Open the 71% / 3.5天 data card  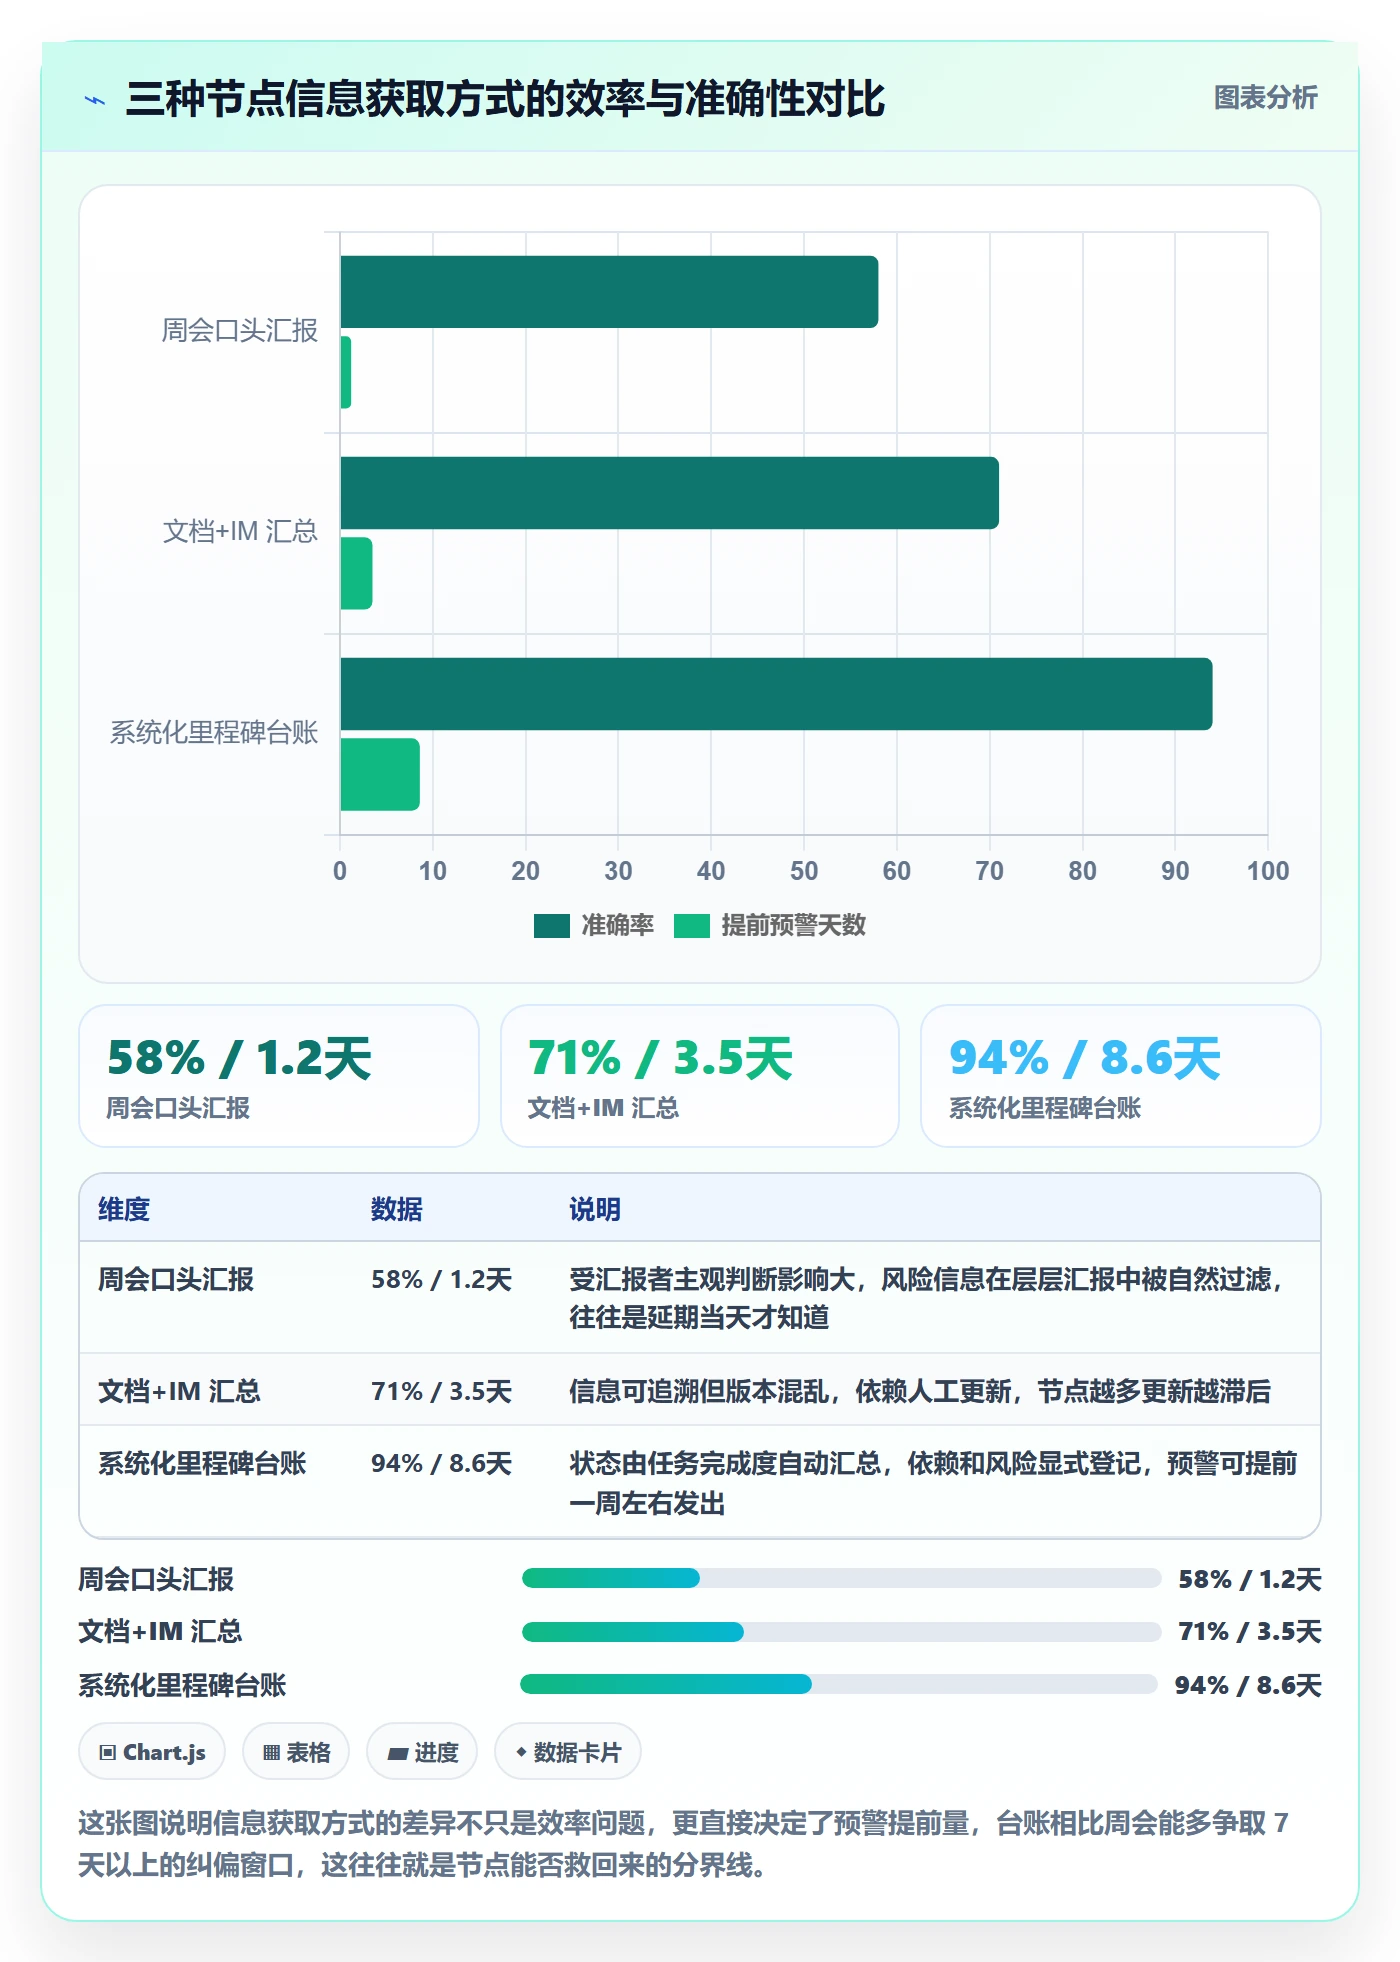pyautogui.click(x=700, y=1076)
